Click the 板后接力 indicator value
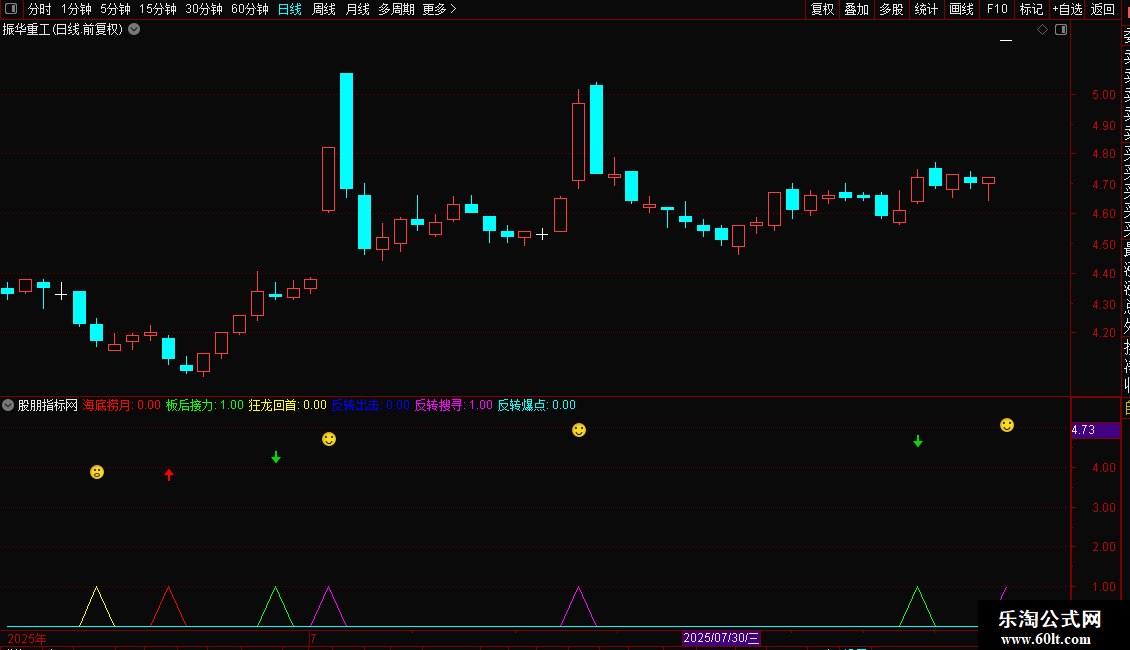This screenshot has height=650, width=1130. point(205,405)
